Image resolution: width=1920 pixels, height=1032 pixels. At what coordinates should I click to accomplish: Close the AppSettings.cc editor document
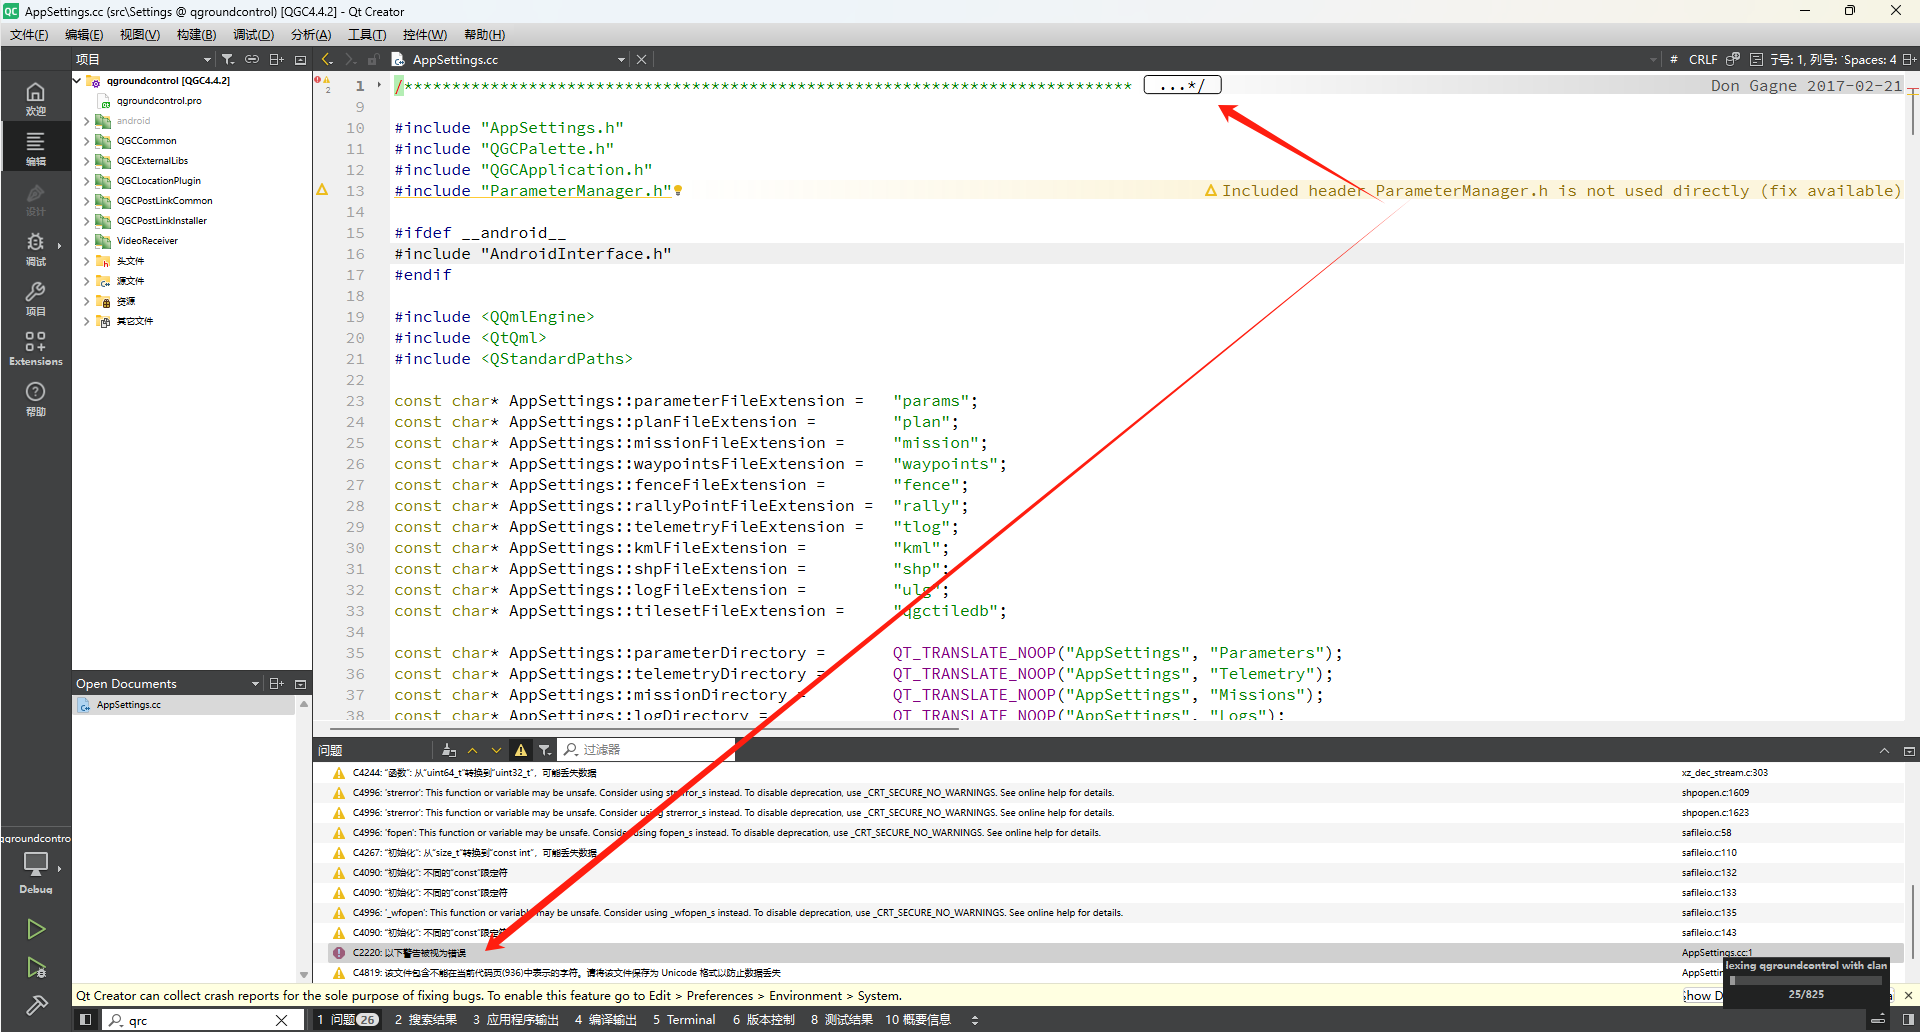coord(642,60)
